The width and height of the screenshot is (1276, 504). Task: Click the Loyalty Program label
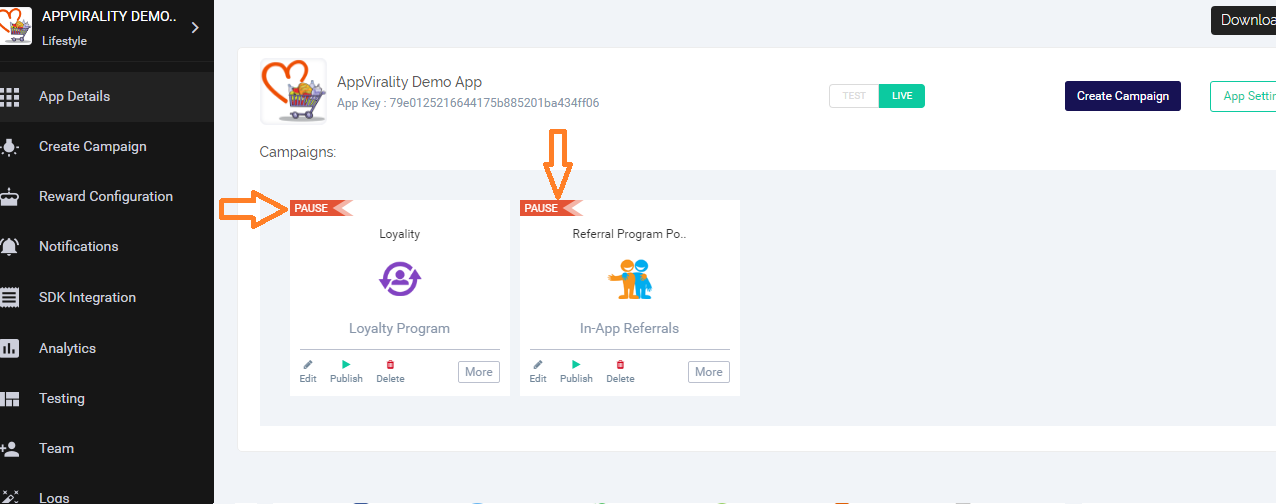coord(400,328)
